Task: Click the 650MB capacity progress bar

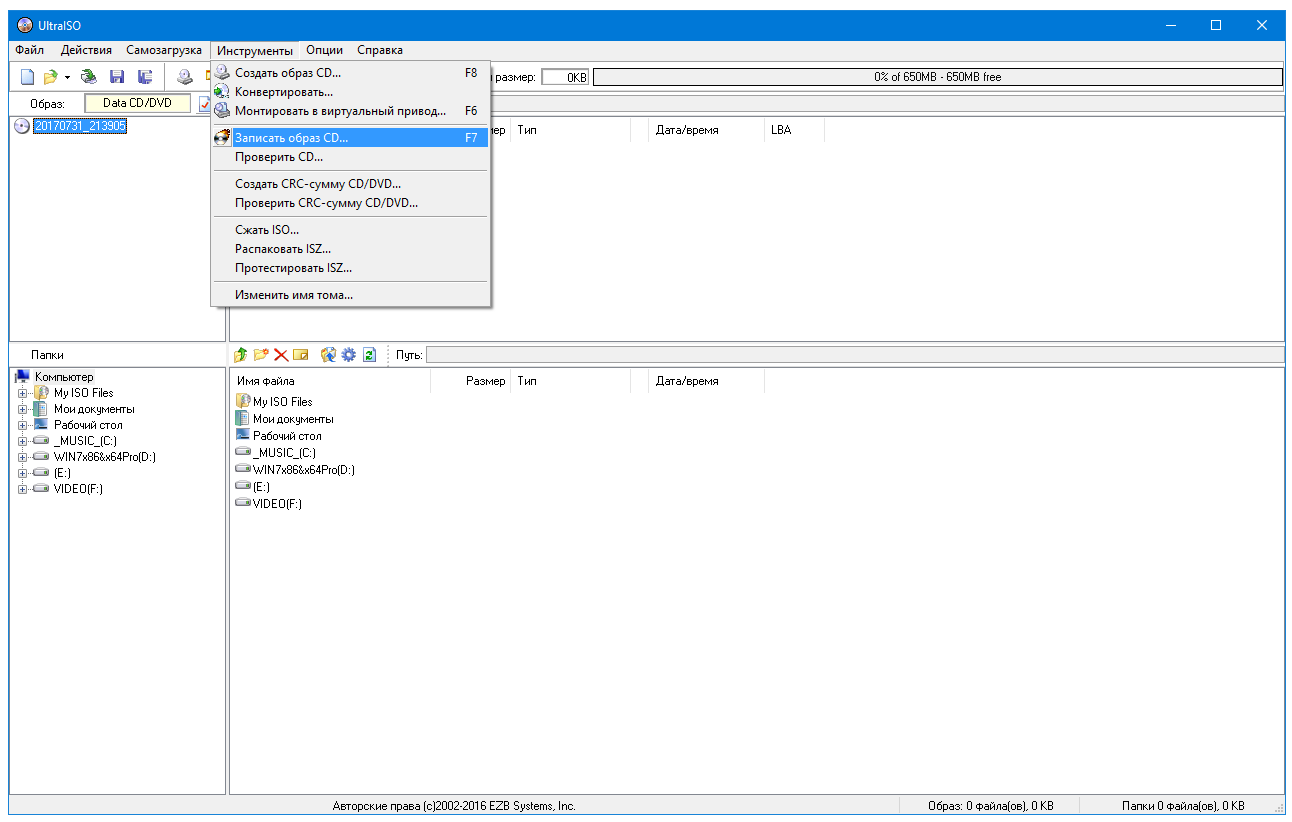Action: click(x=937, y=77)
